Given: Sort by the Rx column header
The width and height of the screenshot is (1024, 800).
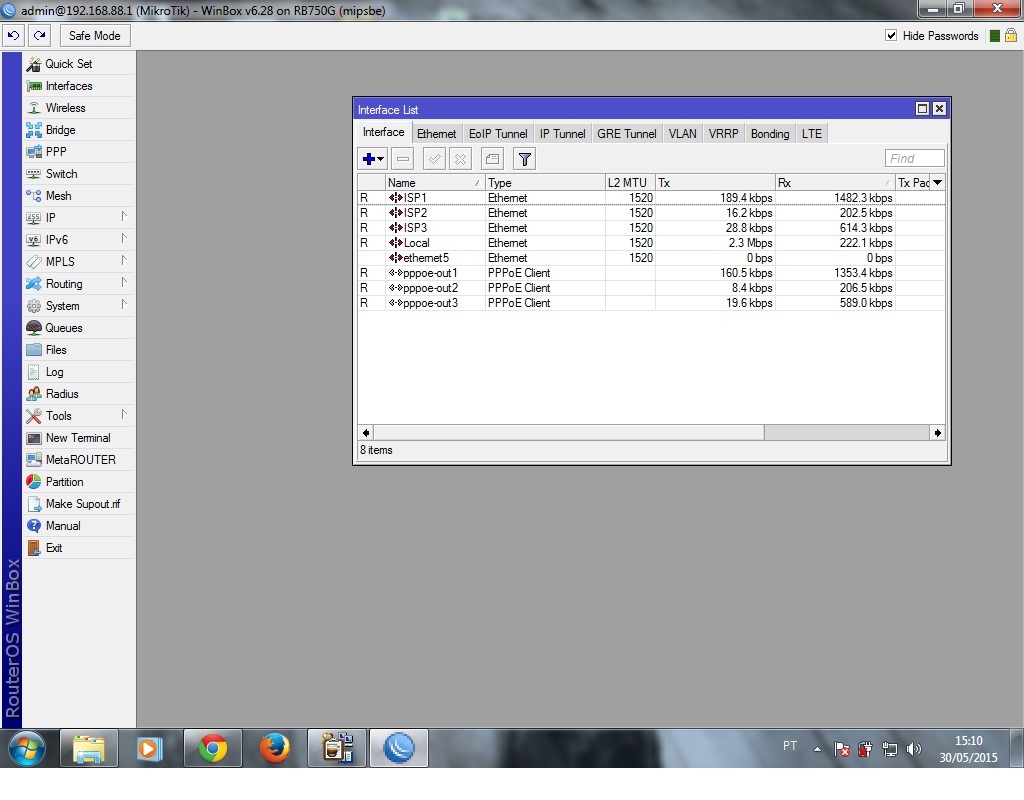Looking at the screenshot, I should click(835, 183).
